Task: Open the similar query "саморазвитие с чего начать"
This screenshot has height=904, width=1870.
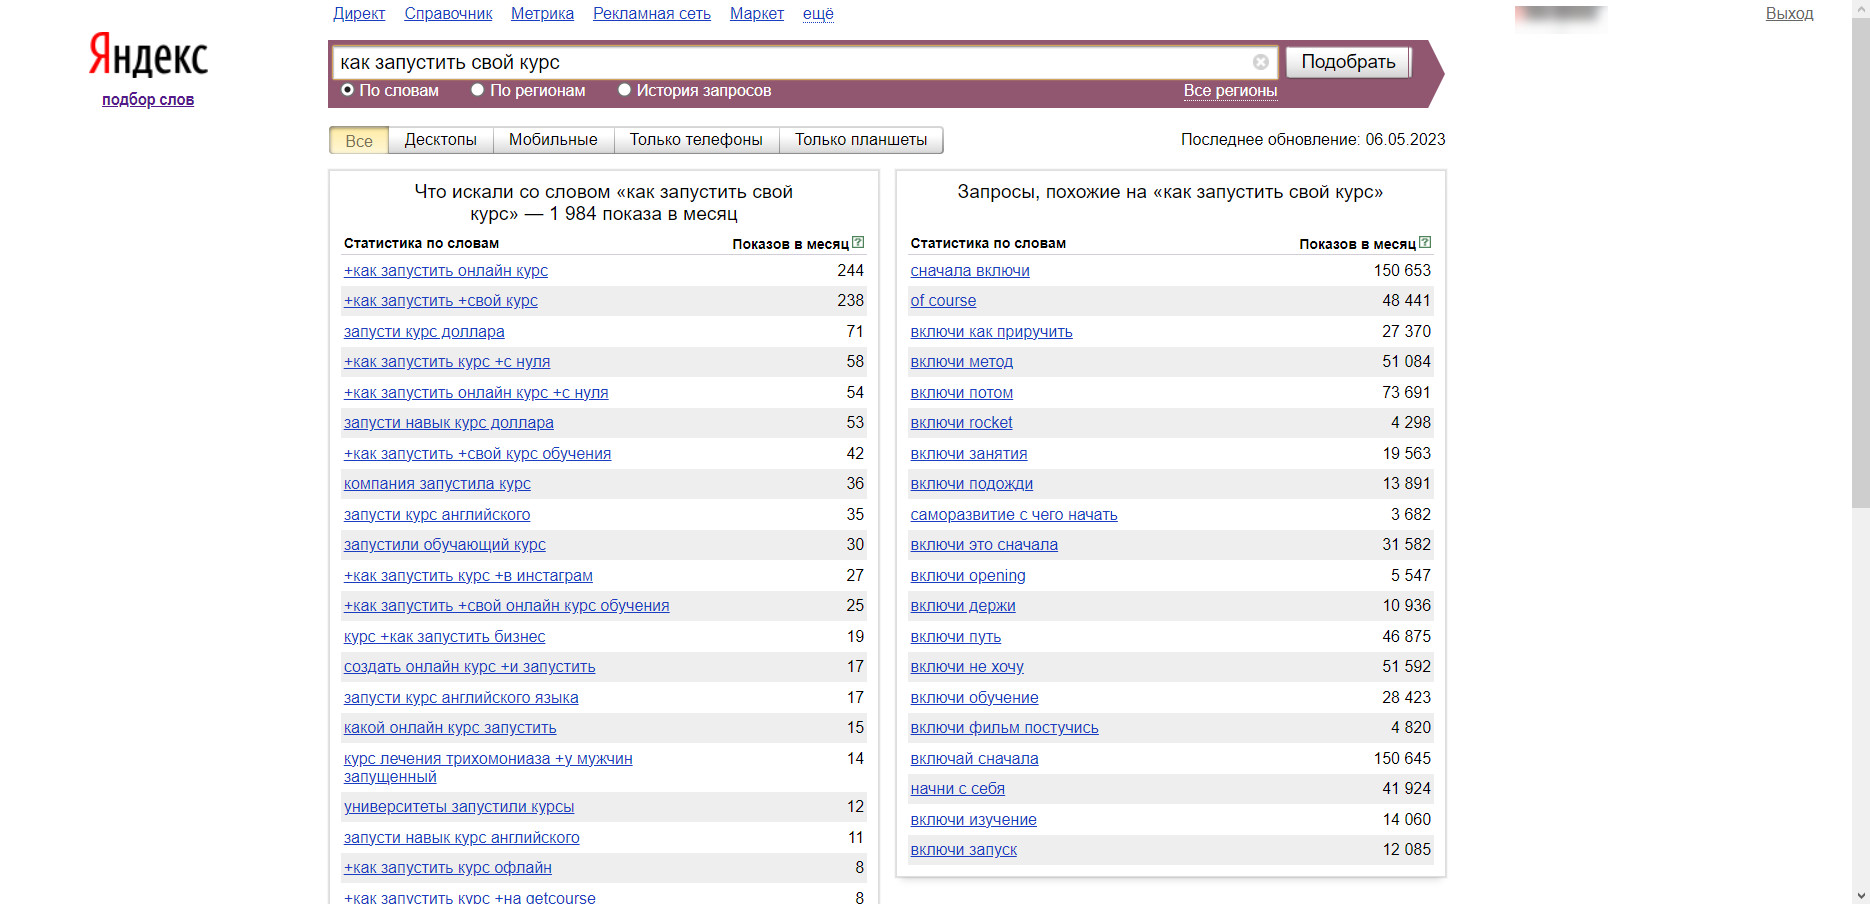Action: point(1014,515)
